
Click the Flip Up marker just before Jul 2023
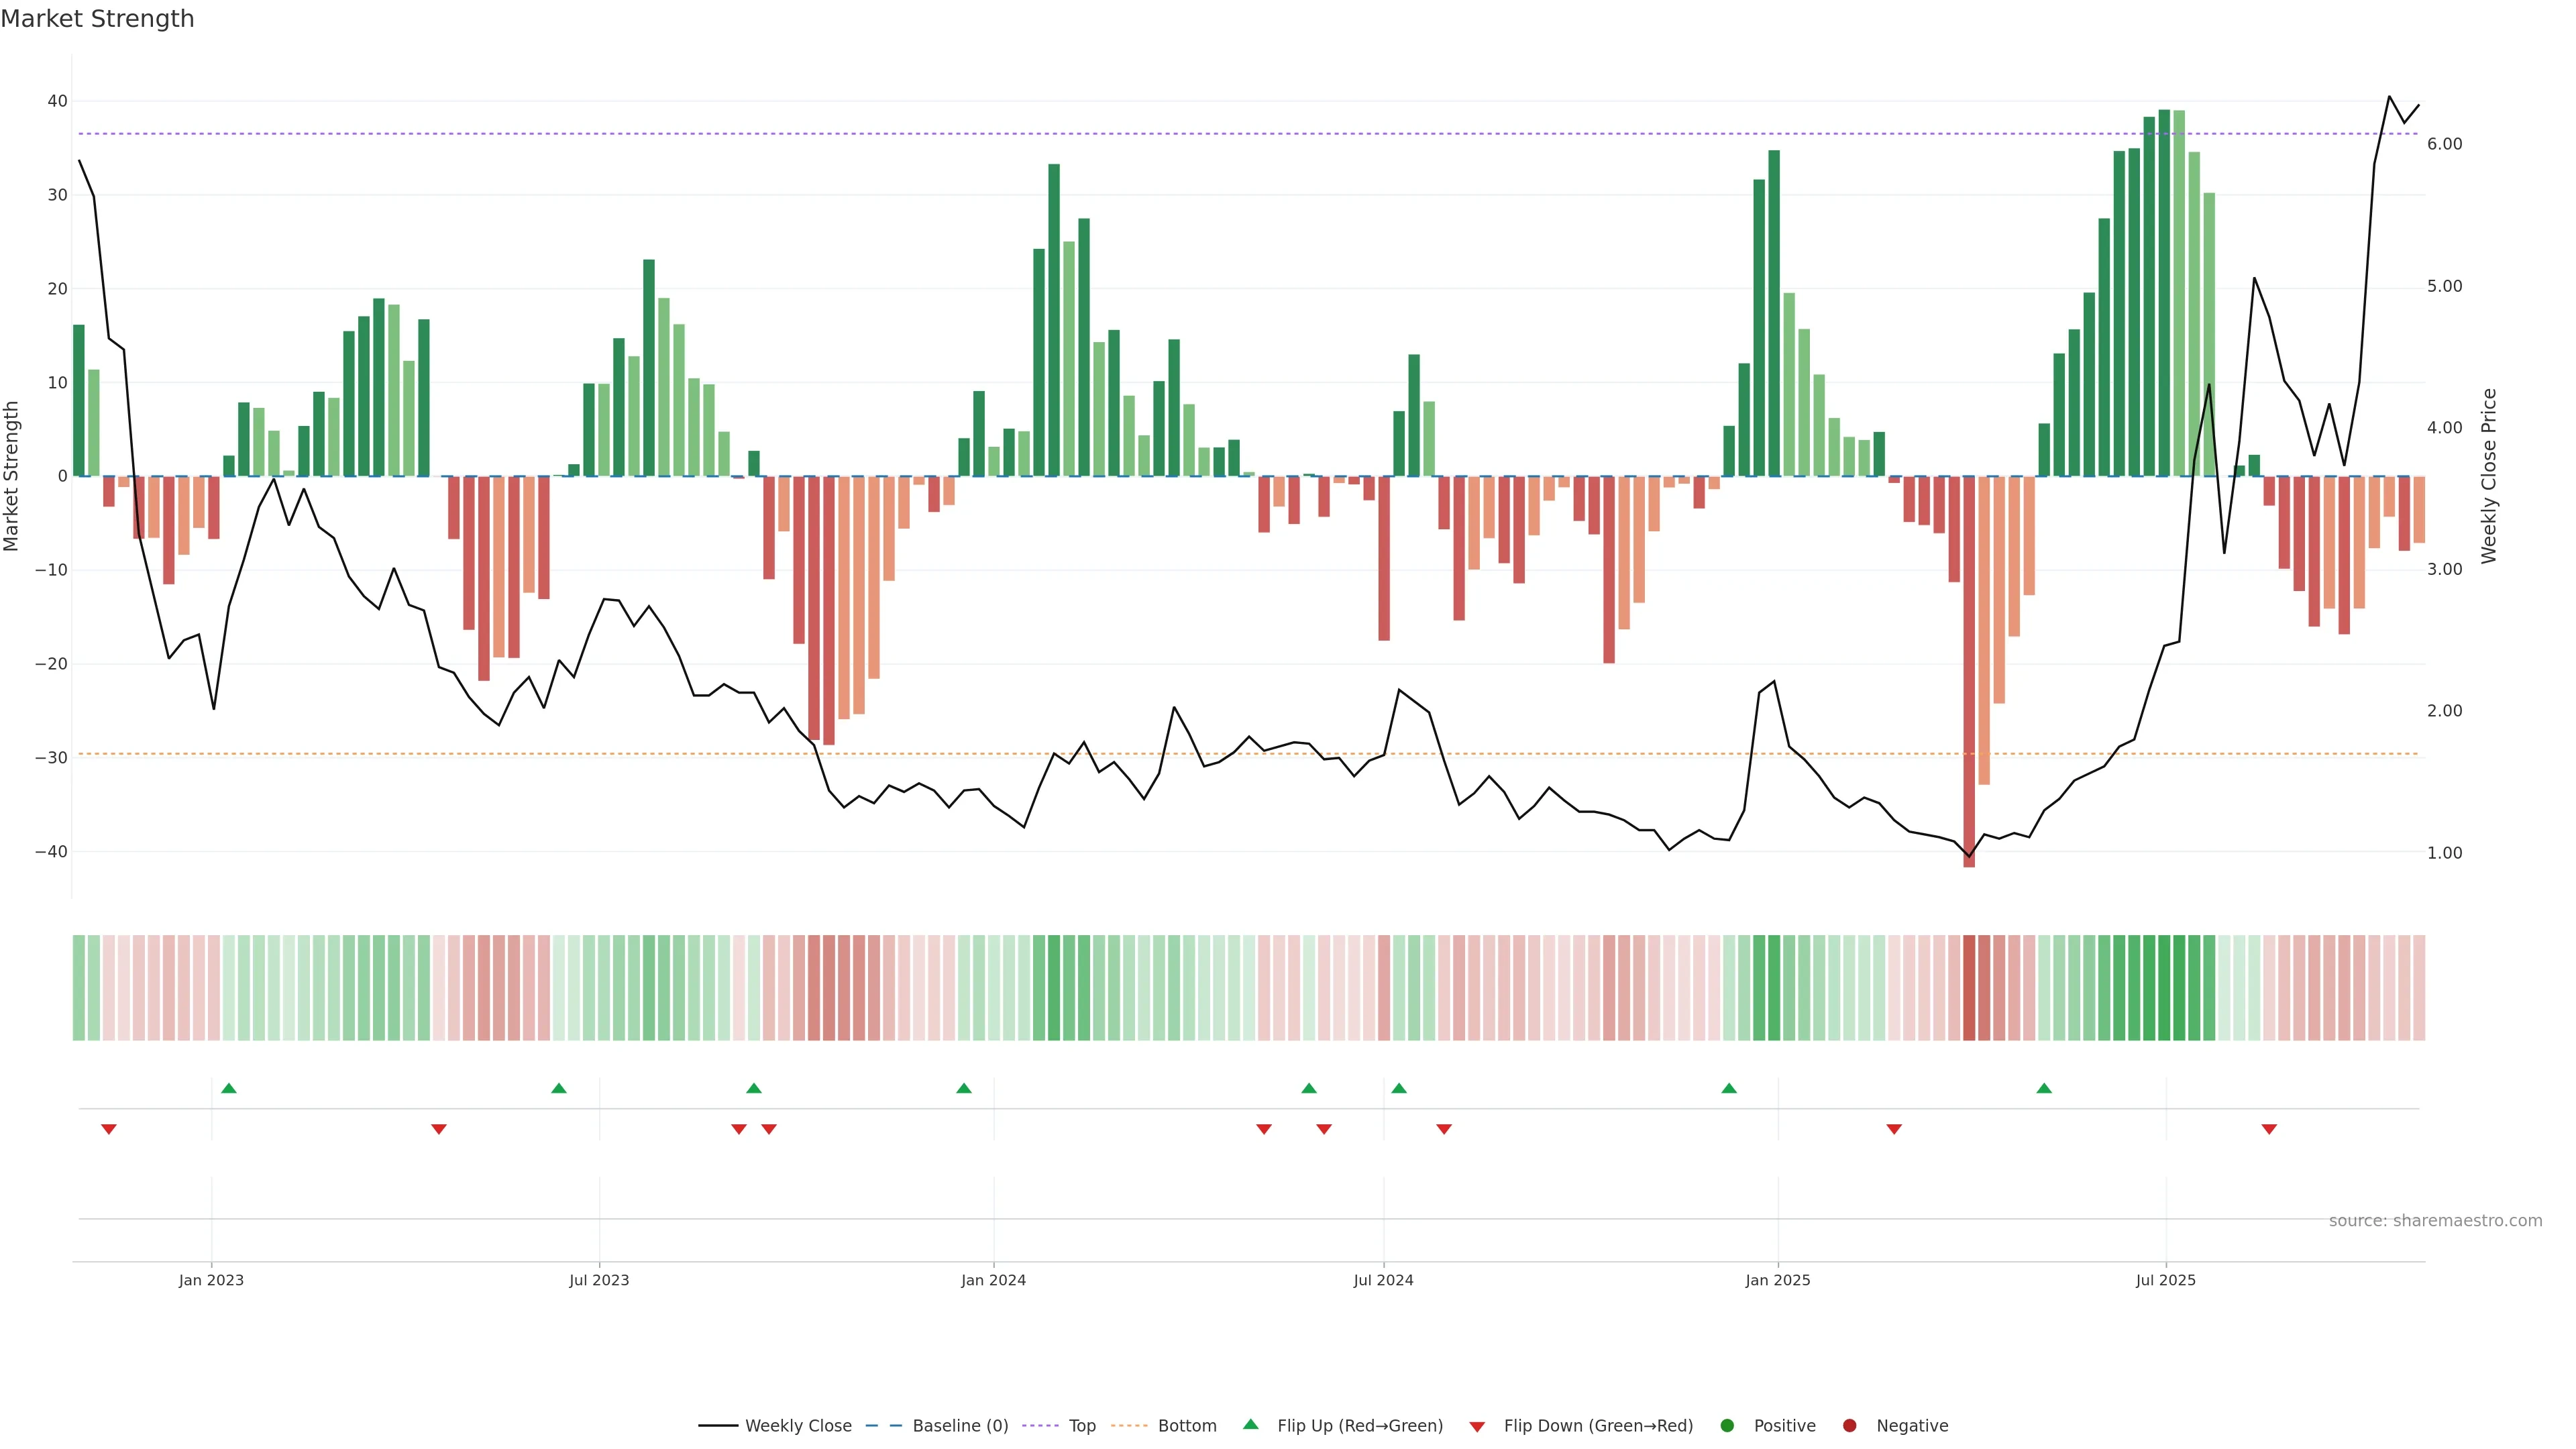point(559,1088)
